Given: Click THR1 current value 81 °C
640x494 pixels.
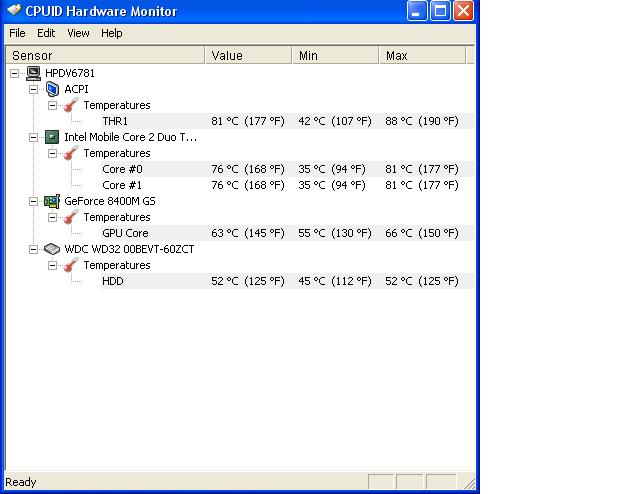Looking at the screenshot, I should pyautogui.click(x=248, y=121).
